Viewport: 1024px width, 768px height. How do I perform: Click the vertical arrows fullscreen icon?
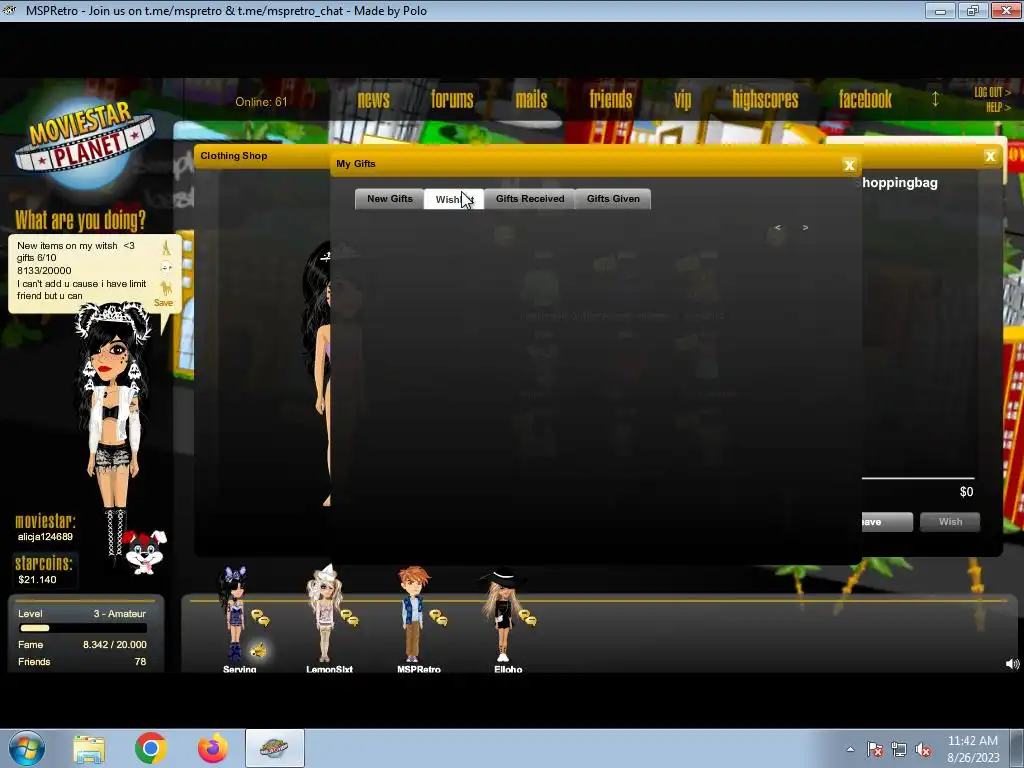pyautogui.click(x=935, y=99)
